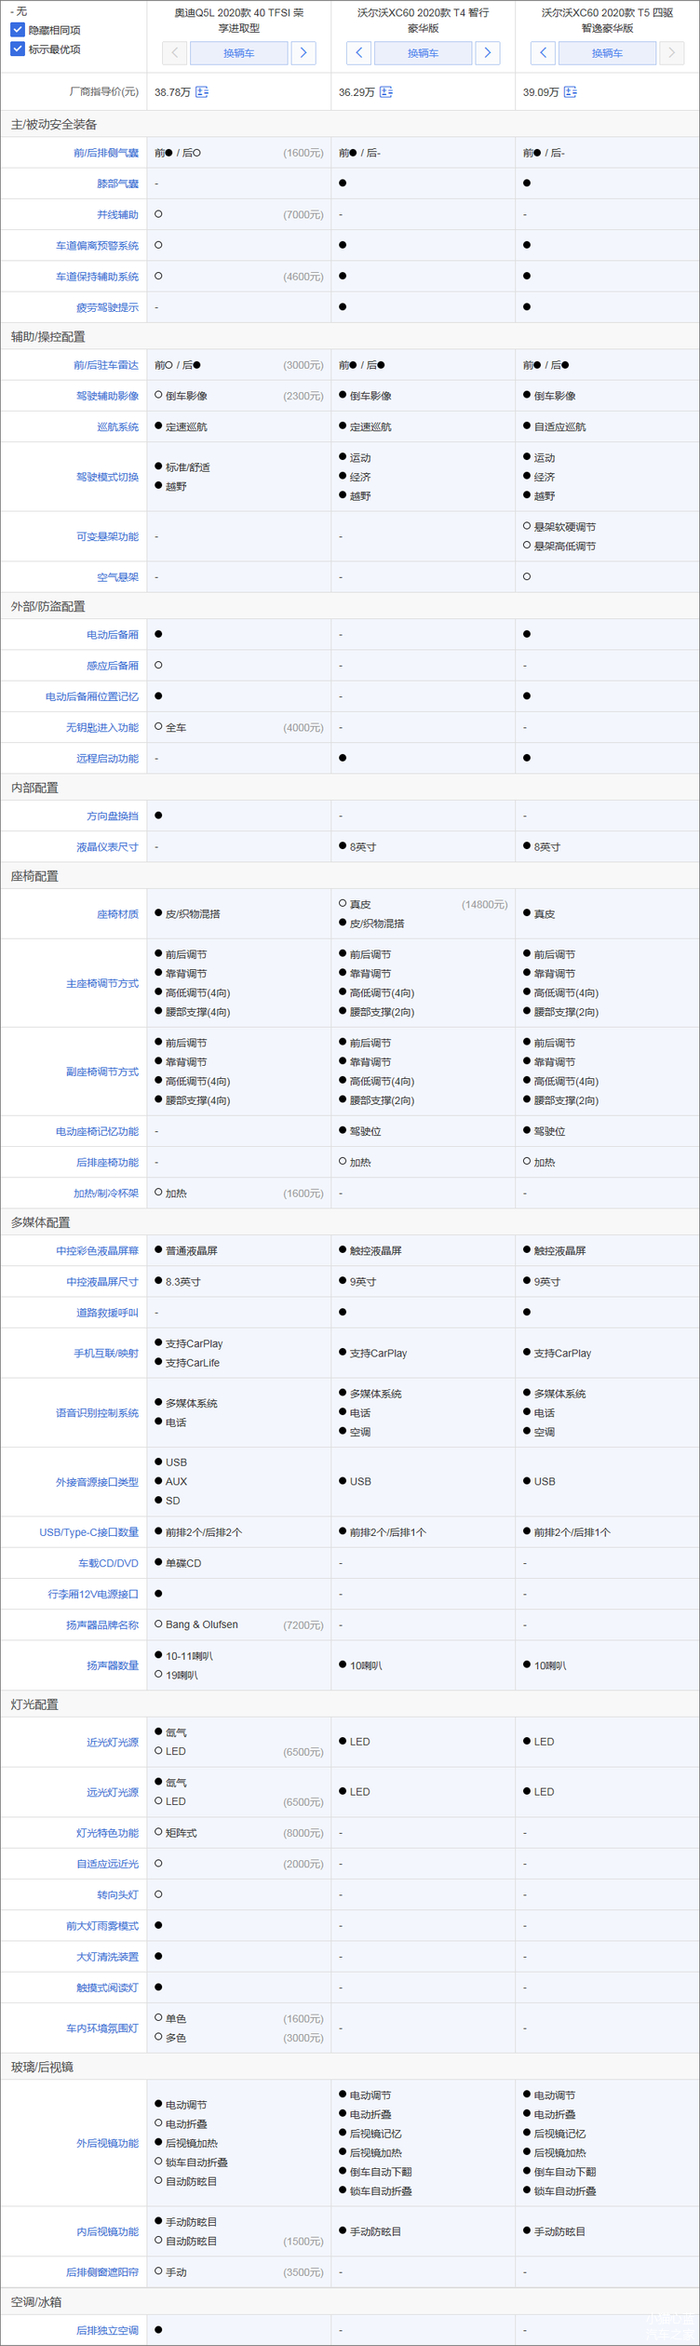Click left arrow for Volvo XC60 T4 column

click(x=358, y=53)
